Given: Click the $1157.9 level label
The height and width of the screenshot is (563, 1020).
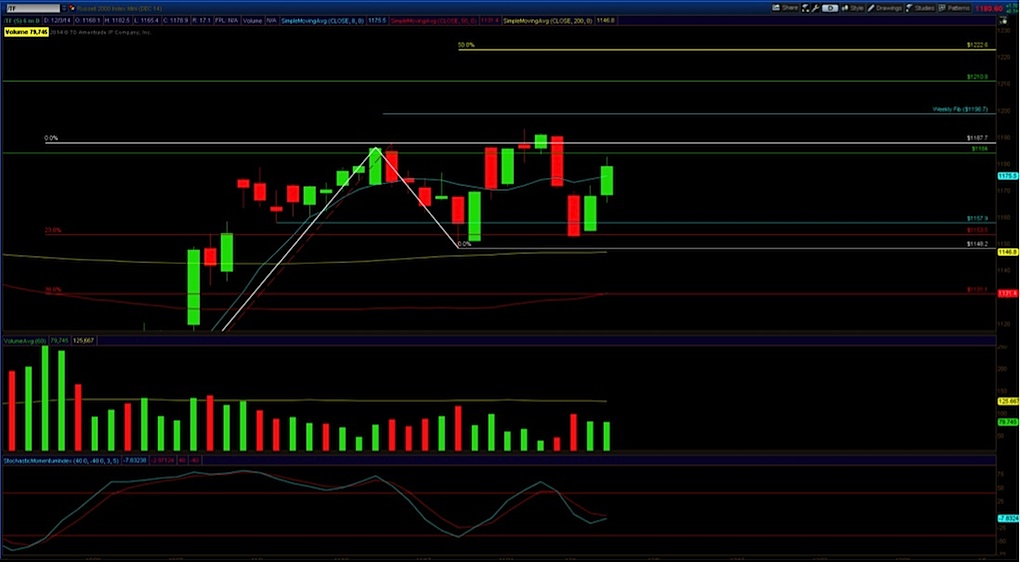Looking at the screenshot, I should 977,218.
